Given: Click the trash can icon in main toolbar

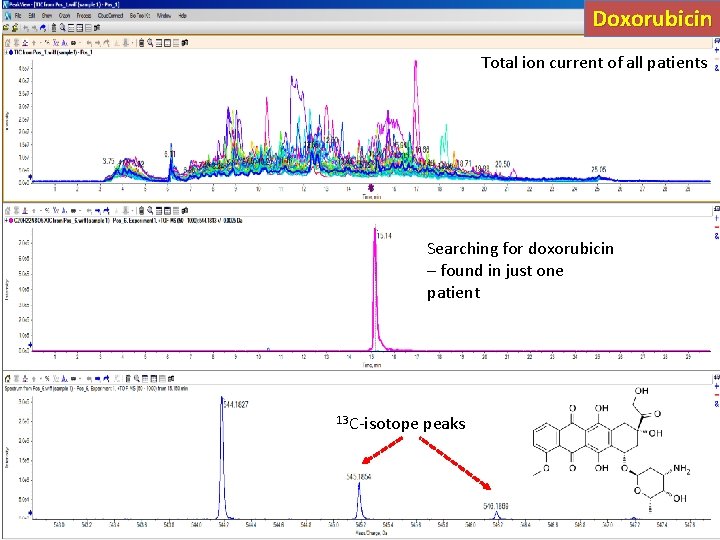Looking at the screenshot, I should 54,28.
